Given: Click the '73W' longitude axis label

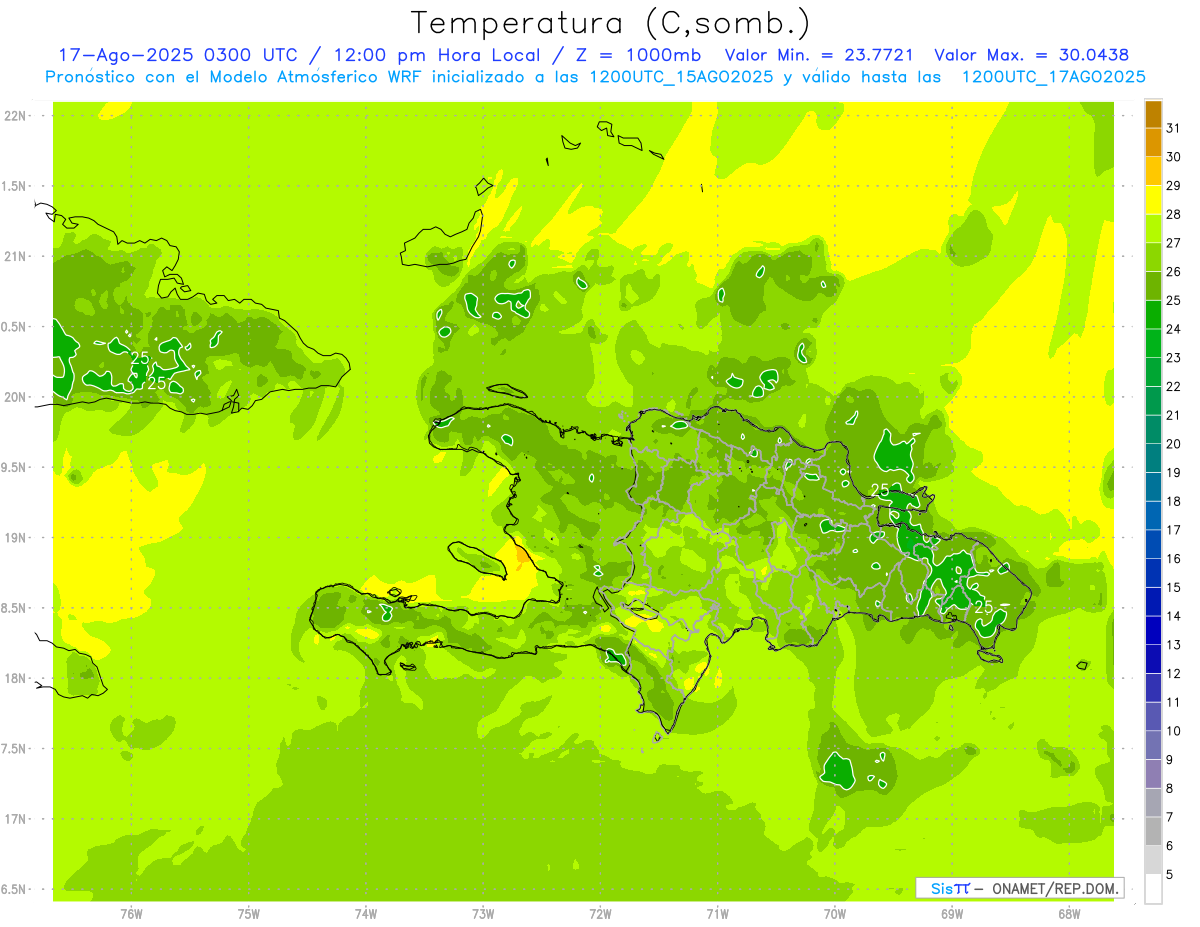Looking at the screenshot, I should [x=483, y=914].
